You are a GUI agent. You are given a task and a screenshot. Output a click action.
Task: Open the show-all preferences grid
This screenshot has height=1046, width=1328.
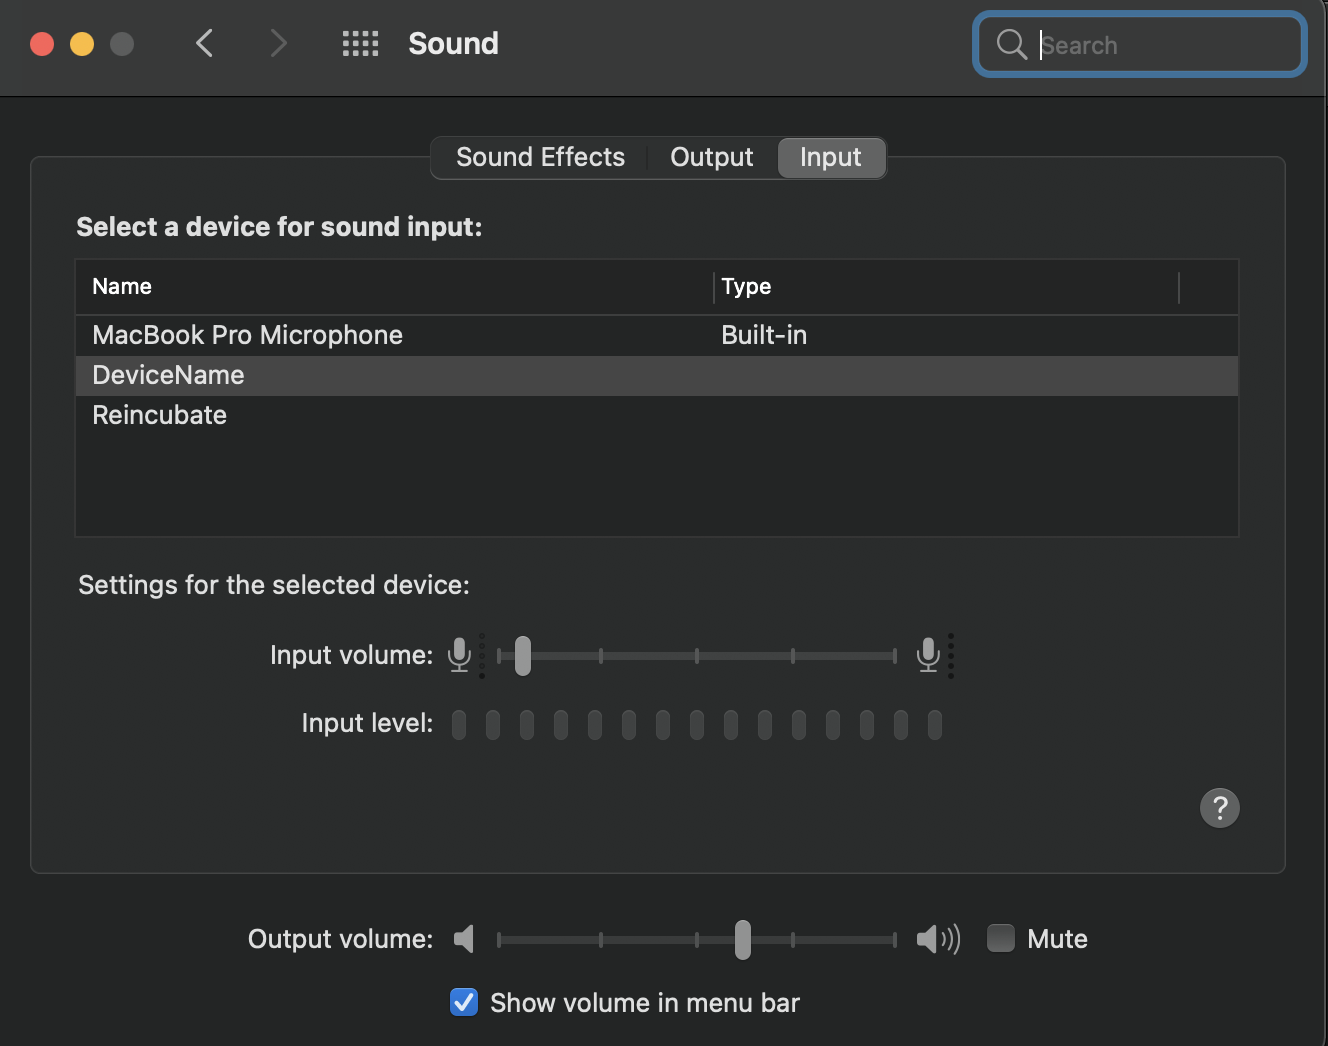click(x=360, y=43)
